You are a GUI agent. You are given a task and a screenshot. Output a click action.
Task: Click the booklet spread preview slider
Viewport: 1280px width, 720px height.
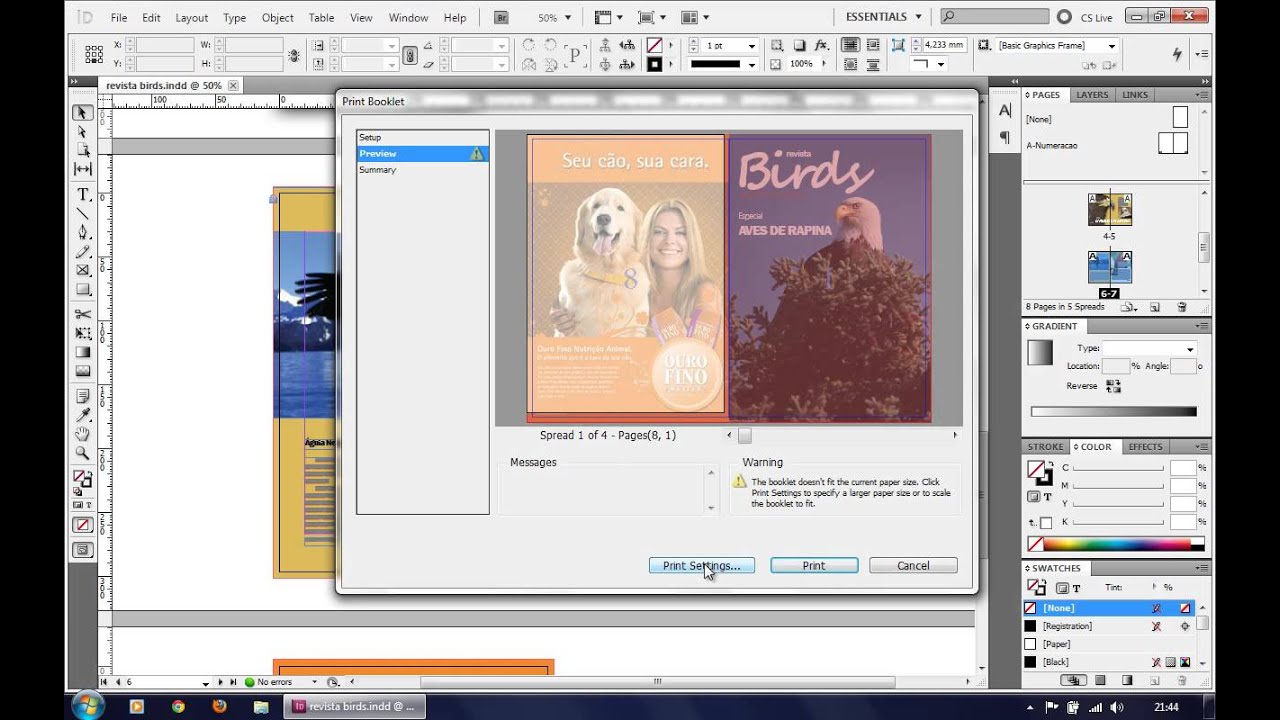click(744, 435)
